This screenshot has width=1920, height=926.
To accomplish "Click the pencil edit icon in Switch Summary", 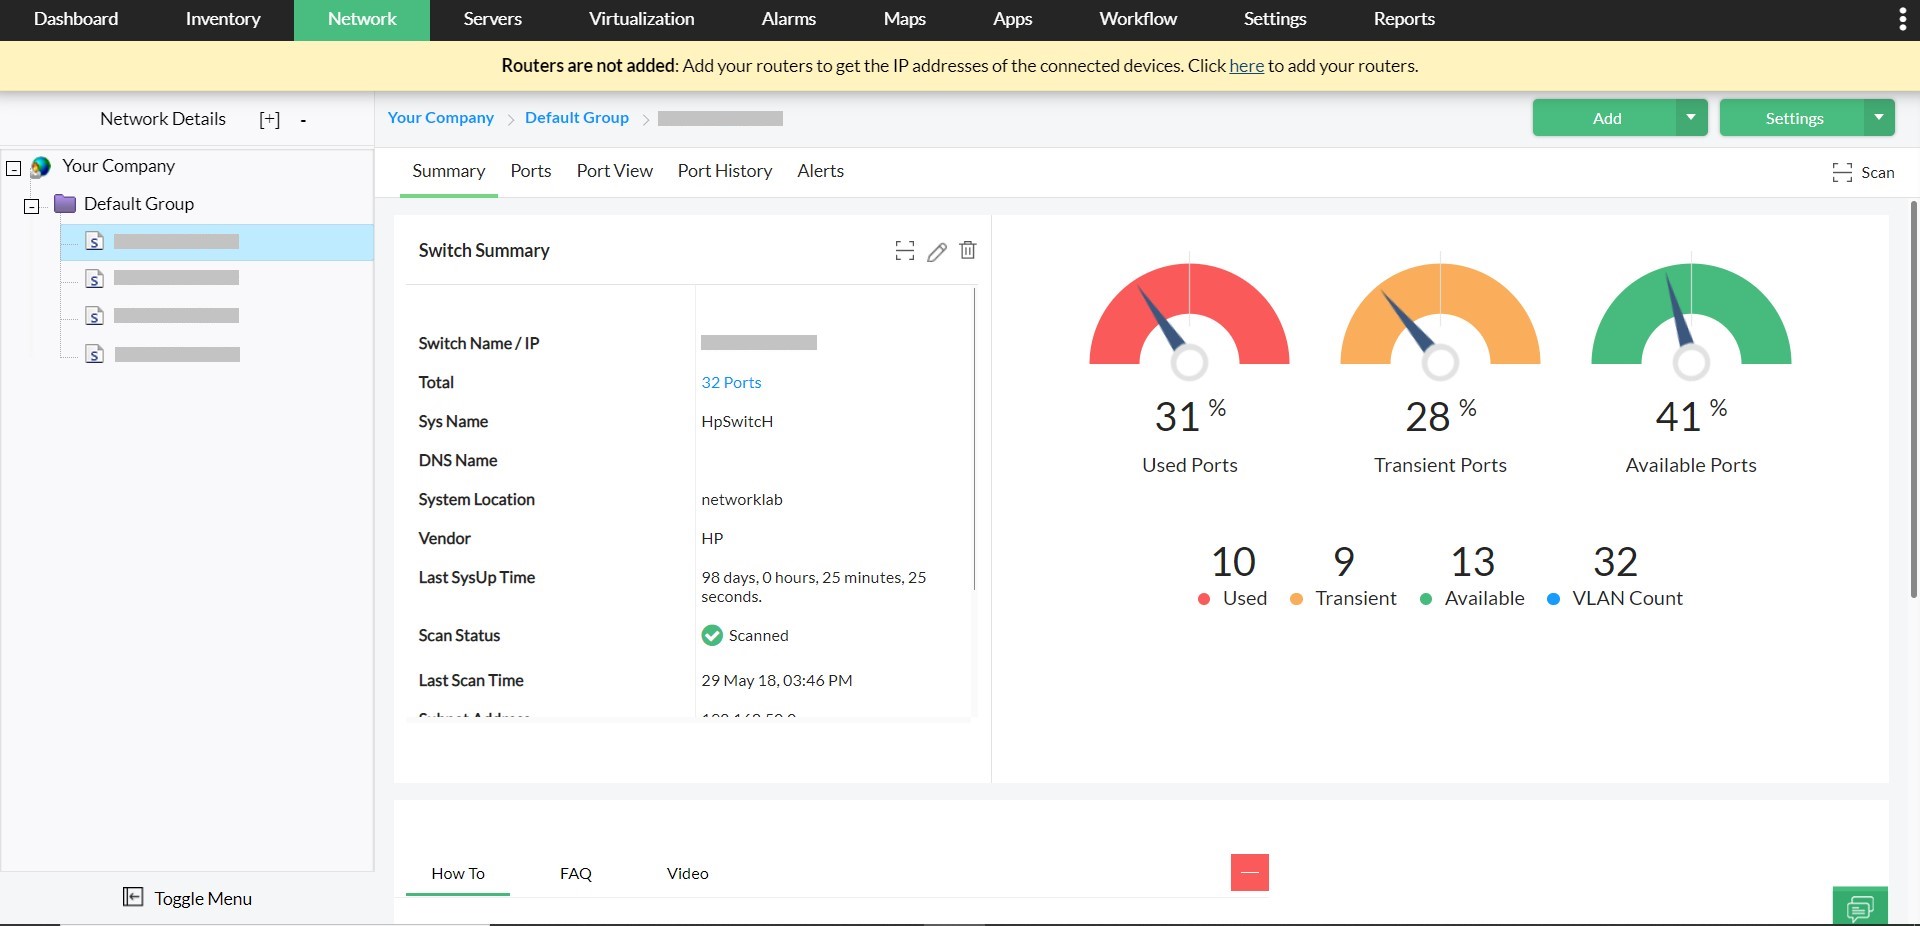I will (936, 251).
